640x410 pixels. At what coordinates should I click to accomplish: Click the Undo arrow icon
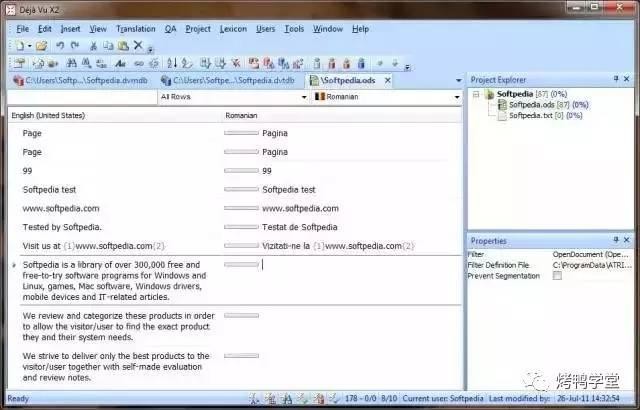(x=60, y=46)
